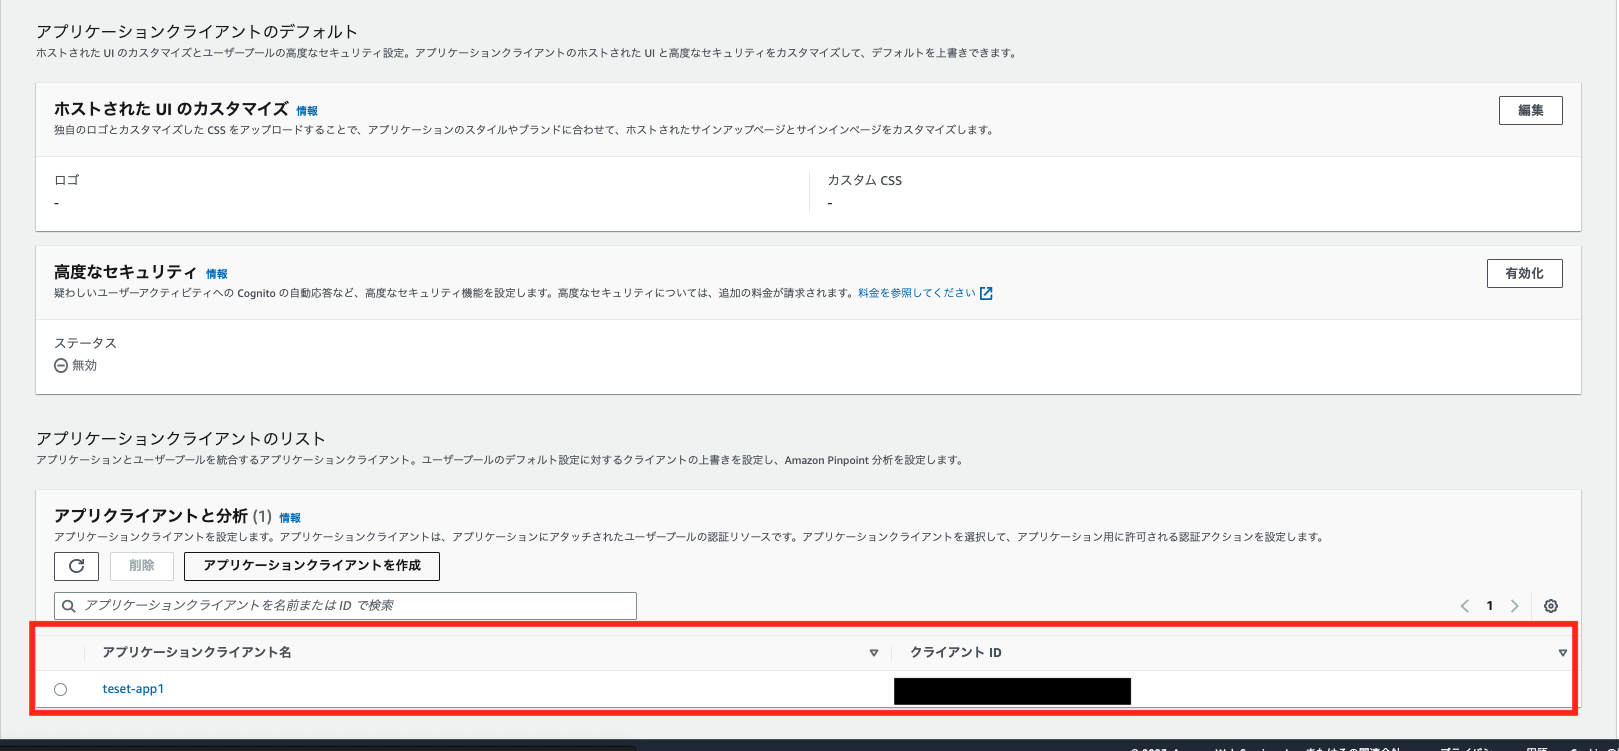This screenshot has height=751, width=1619.
Task: Click the アプリクライアントと分析 heading
Action: (151, 516)
